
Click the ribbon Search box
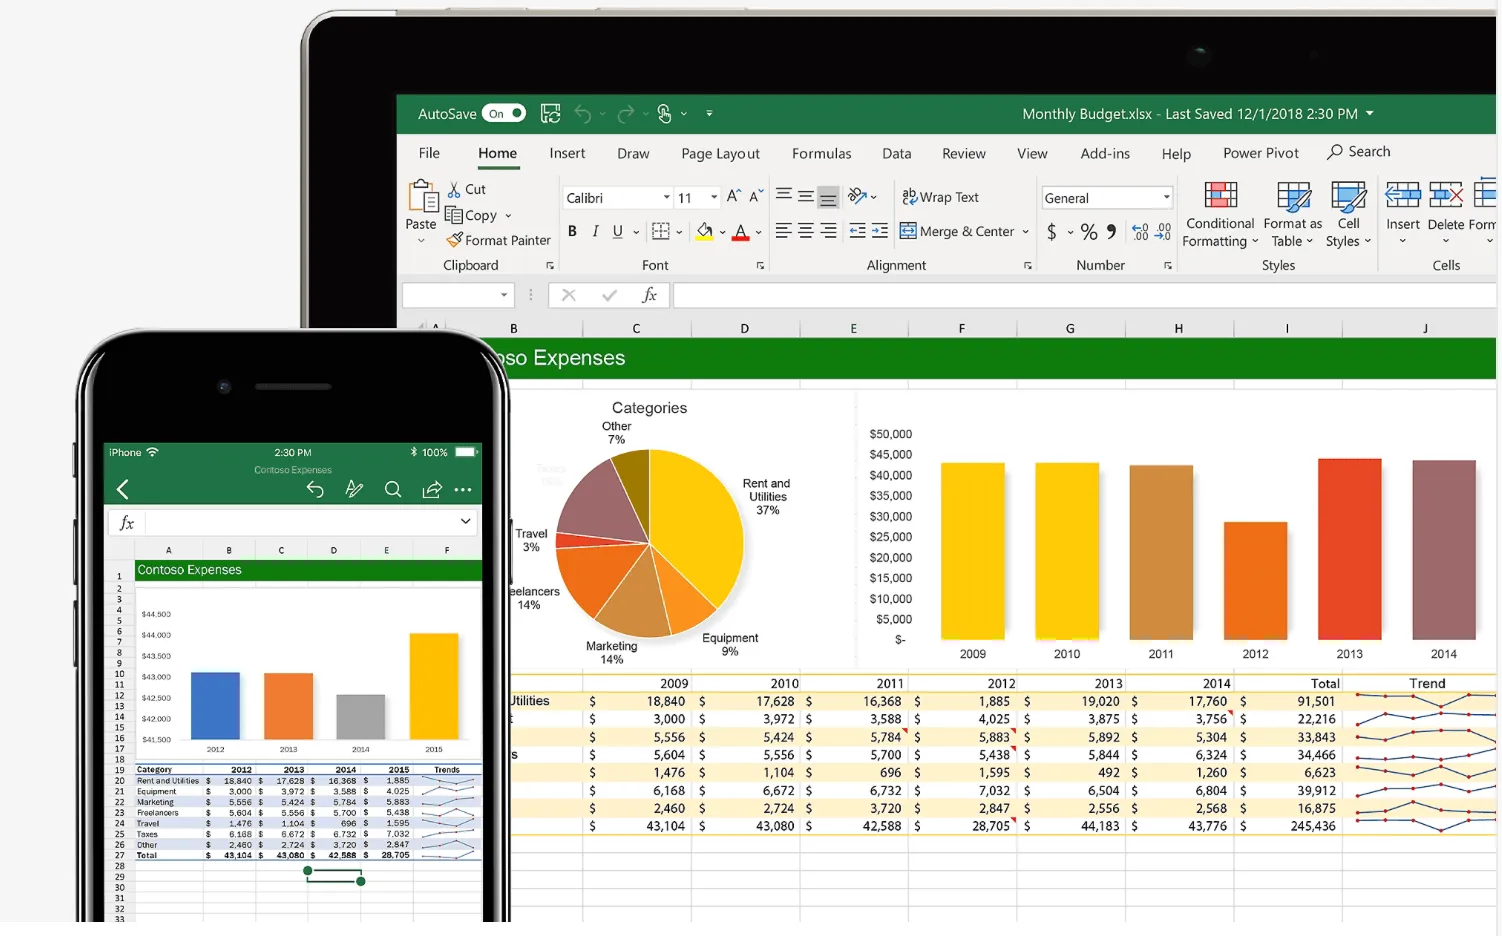click(x=1358, y=152)
